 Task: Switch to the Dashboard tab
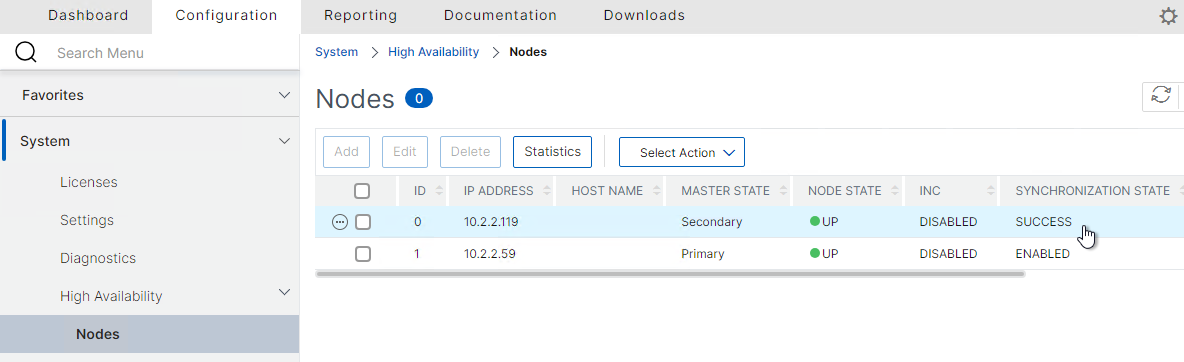pos(88,15)
